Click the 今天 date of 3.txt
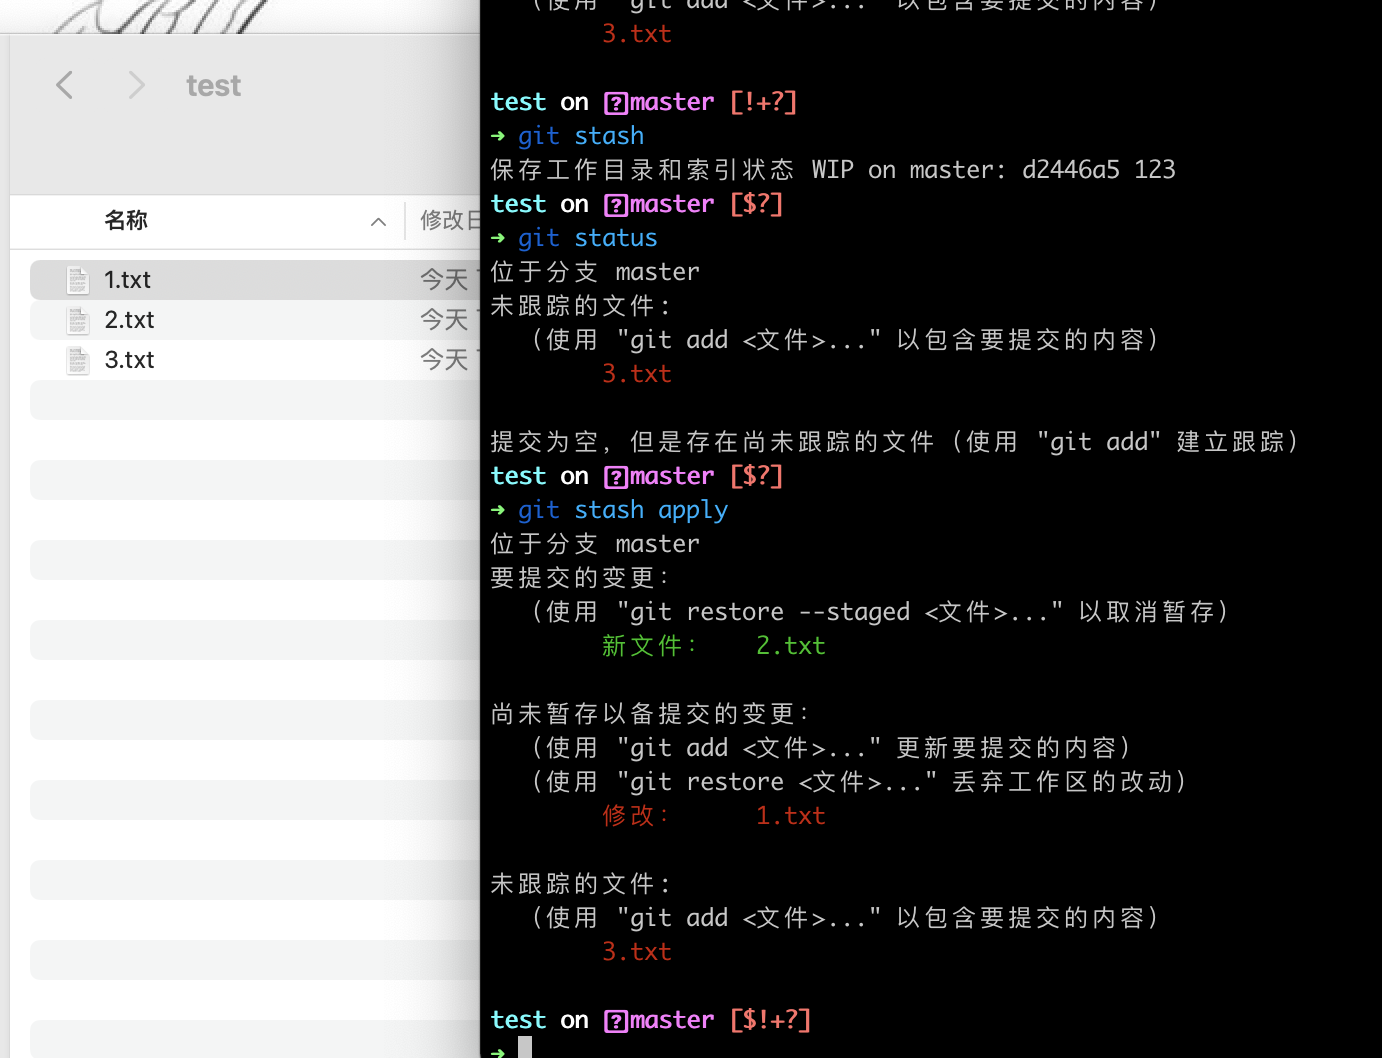This screenshot has height=1058, width=1382. 444,360
